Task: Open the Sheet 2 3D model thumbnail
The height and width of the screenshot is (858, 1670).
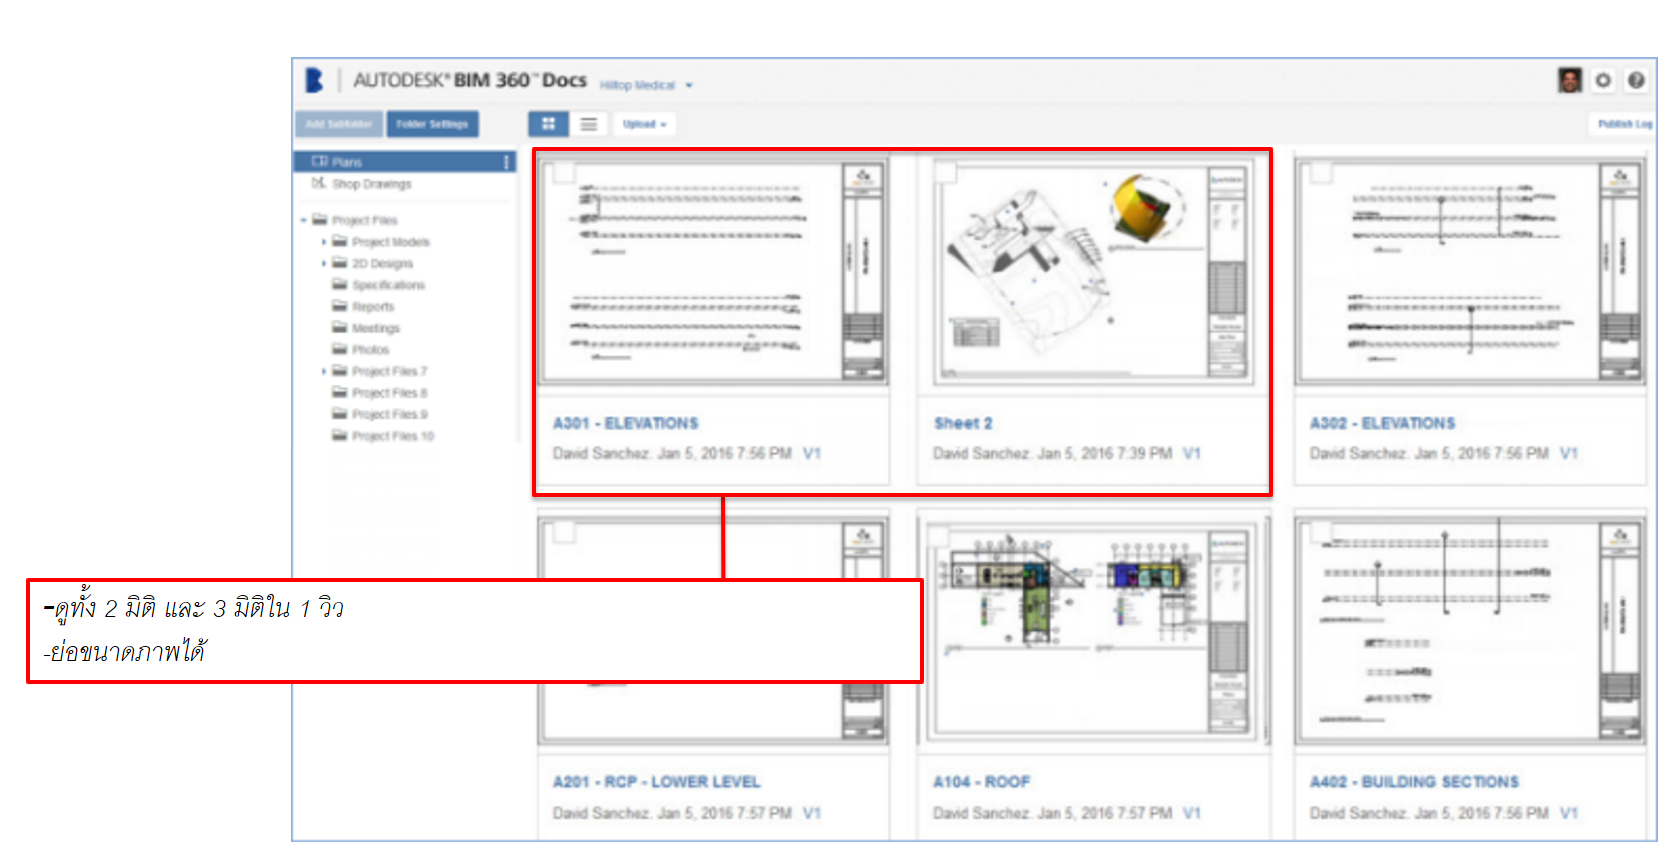Action: 1093,272
